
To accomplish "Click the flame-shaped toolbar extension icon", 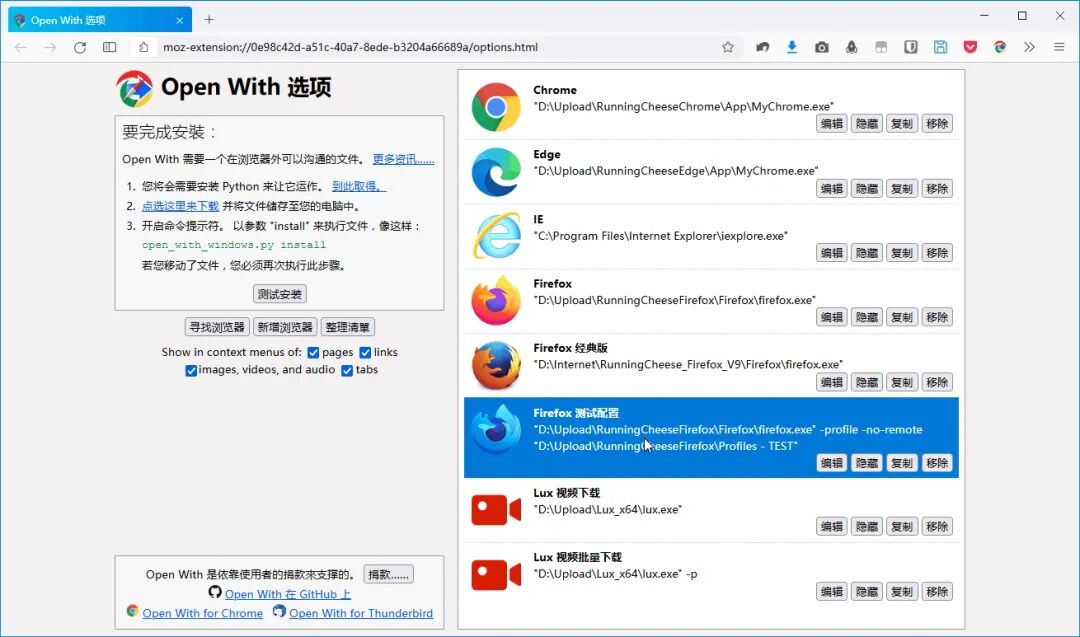I will [x=851, y=48].
